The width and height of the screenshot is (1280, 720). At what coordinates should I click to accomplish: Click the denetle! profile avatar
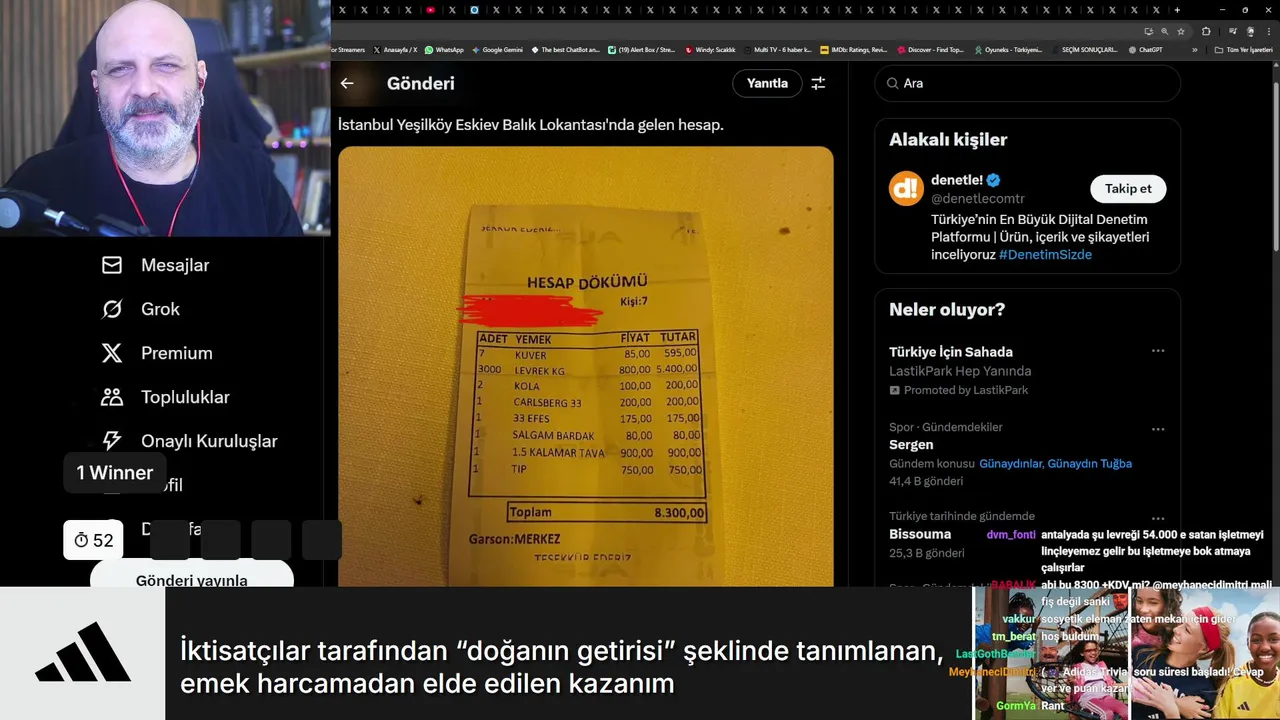click(906, 188)
